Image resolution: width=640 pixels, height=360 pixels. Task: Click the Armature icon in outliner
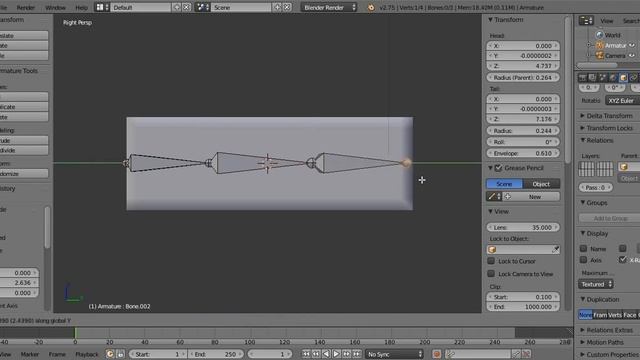pyautogui.click(x=600, y=45)
